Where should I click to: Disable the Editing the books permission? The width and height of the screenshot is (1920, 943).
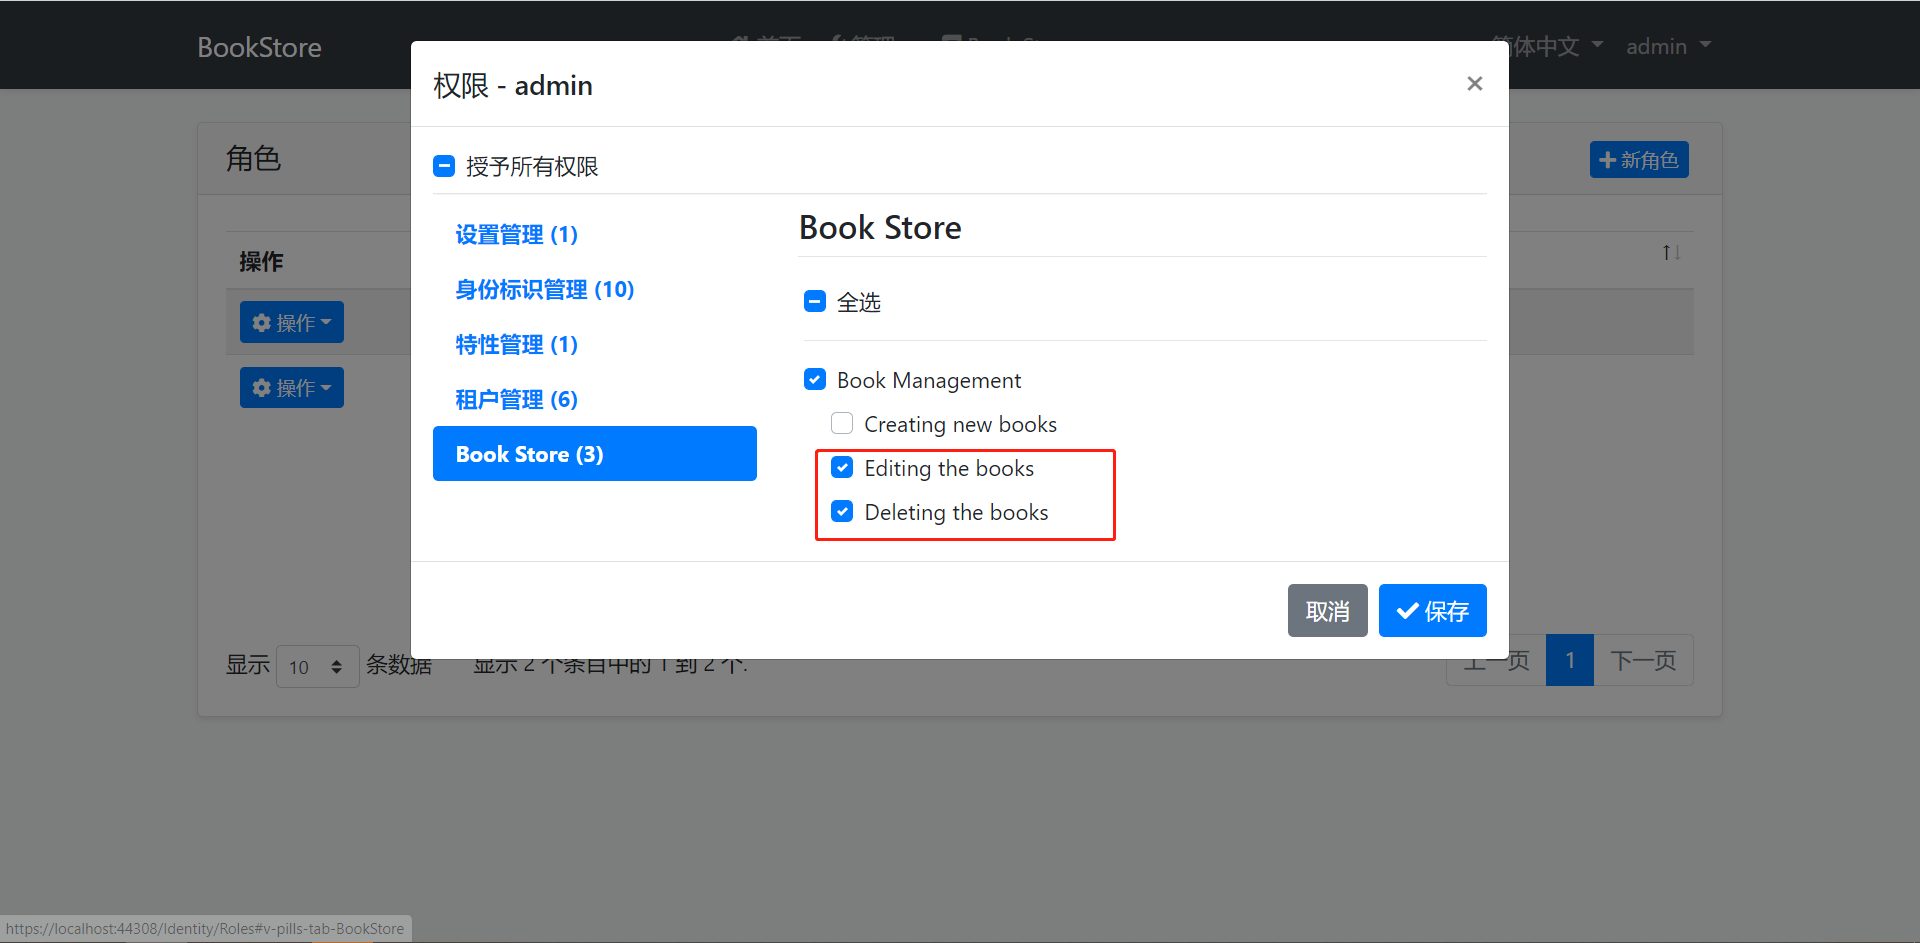pos(841,467)
